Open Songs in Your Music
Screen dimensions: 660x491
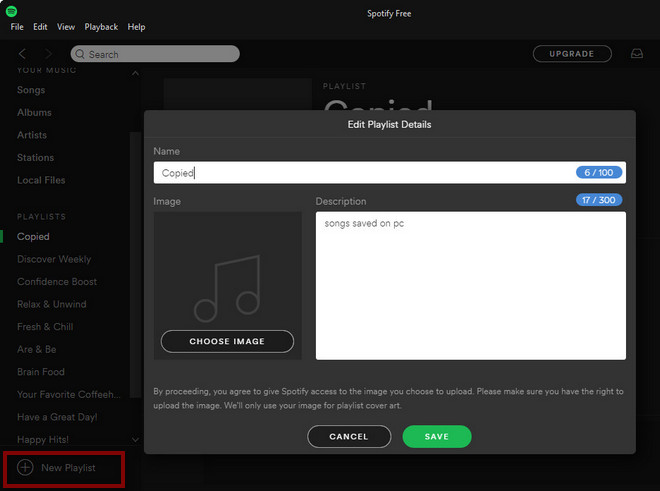tap(31, 90)
